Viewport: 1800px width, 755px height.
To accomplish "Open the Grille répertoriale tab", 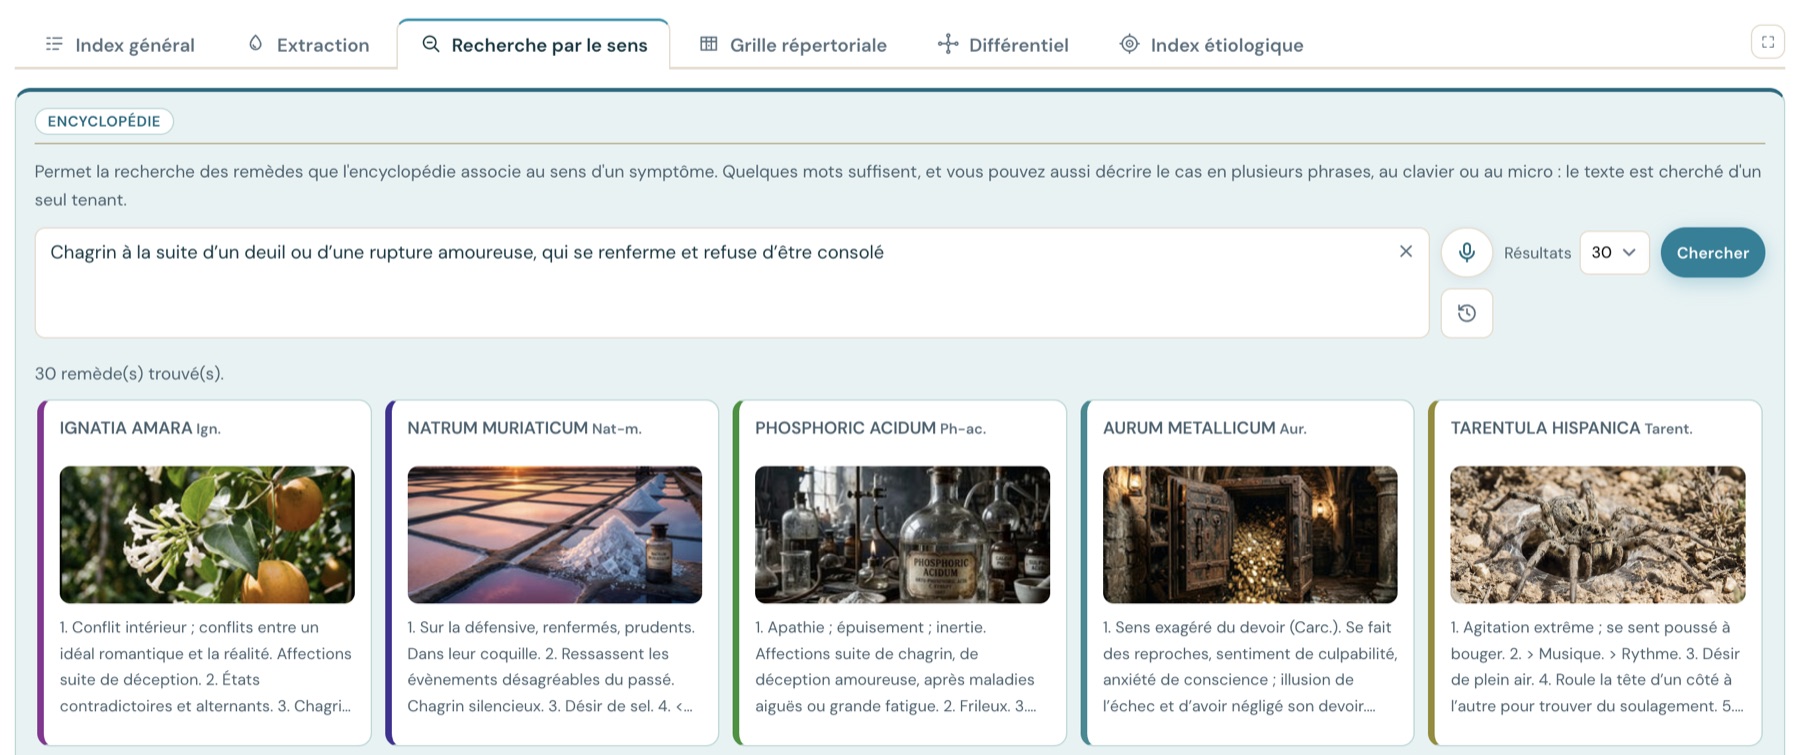I will [793, 45].
